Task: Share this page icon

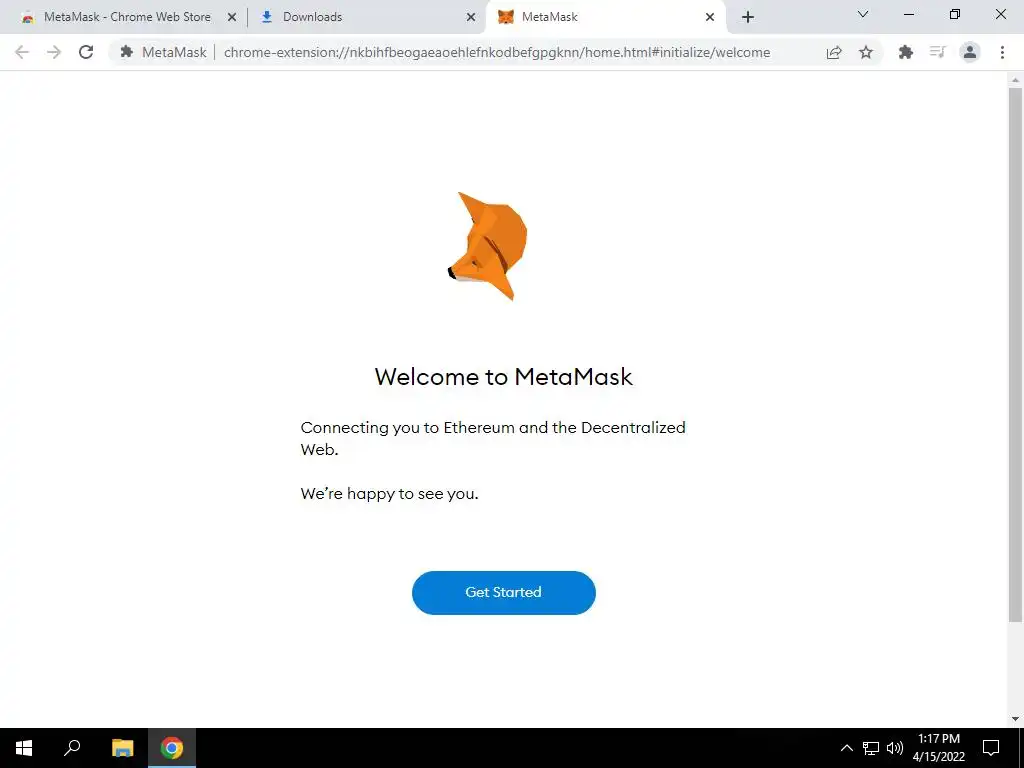Action: [x=834, y=52]
